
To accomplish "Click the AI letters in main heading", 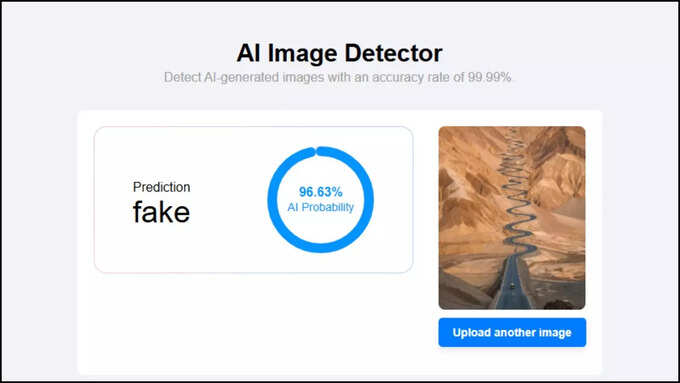I will point(248,53).
